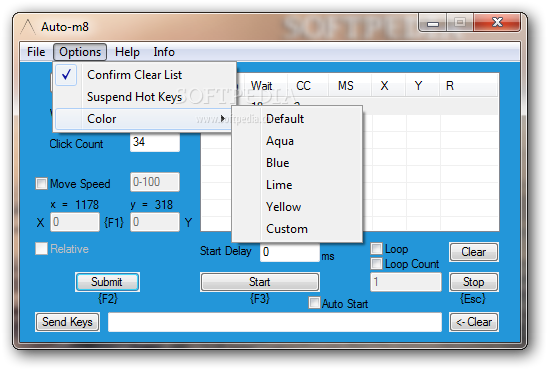Image resolution: width=548 pixels, height=370 pixels.
Task: Click the X column header
Action: coord(388,86)
